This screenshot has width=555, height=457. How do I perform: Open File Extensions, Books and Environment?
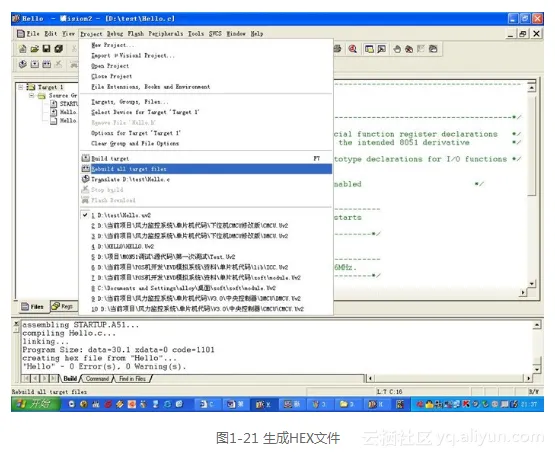[x=206, y=87]
